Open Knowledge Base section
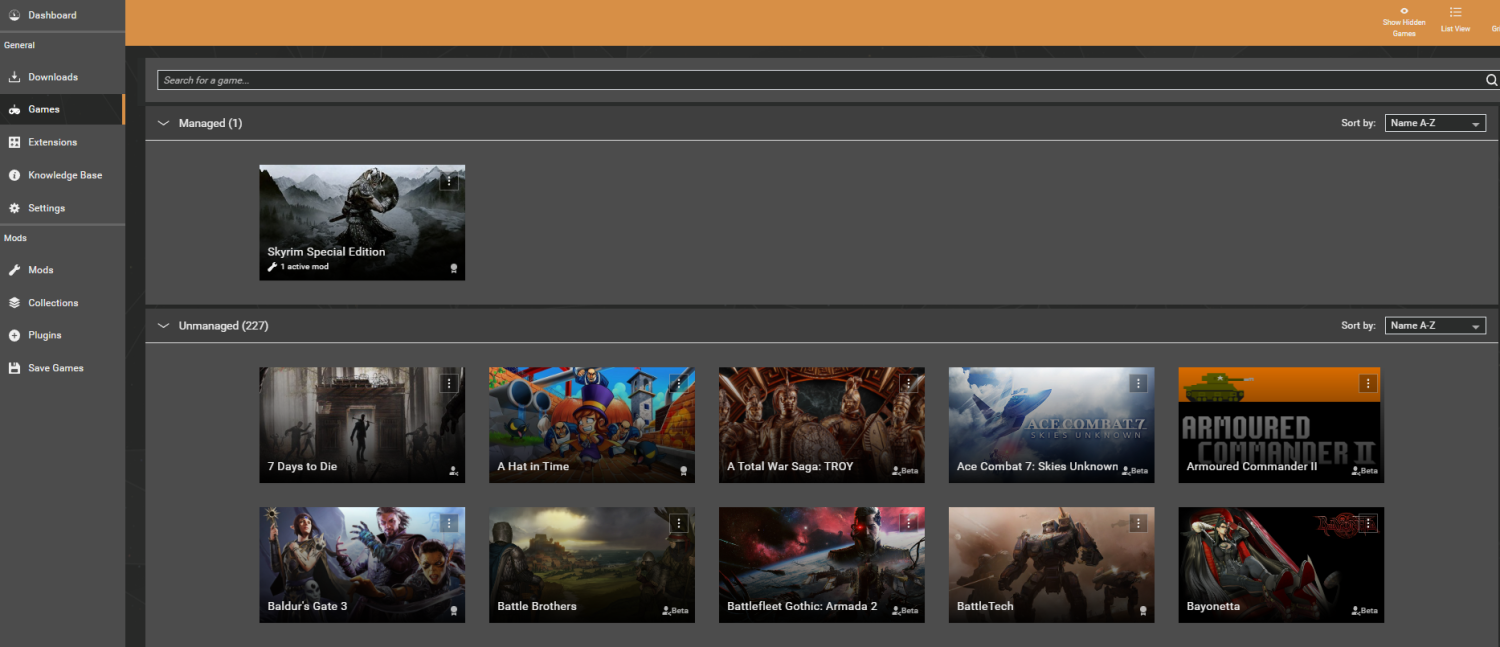 [x=65, y=175]
